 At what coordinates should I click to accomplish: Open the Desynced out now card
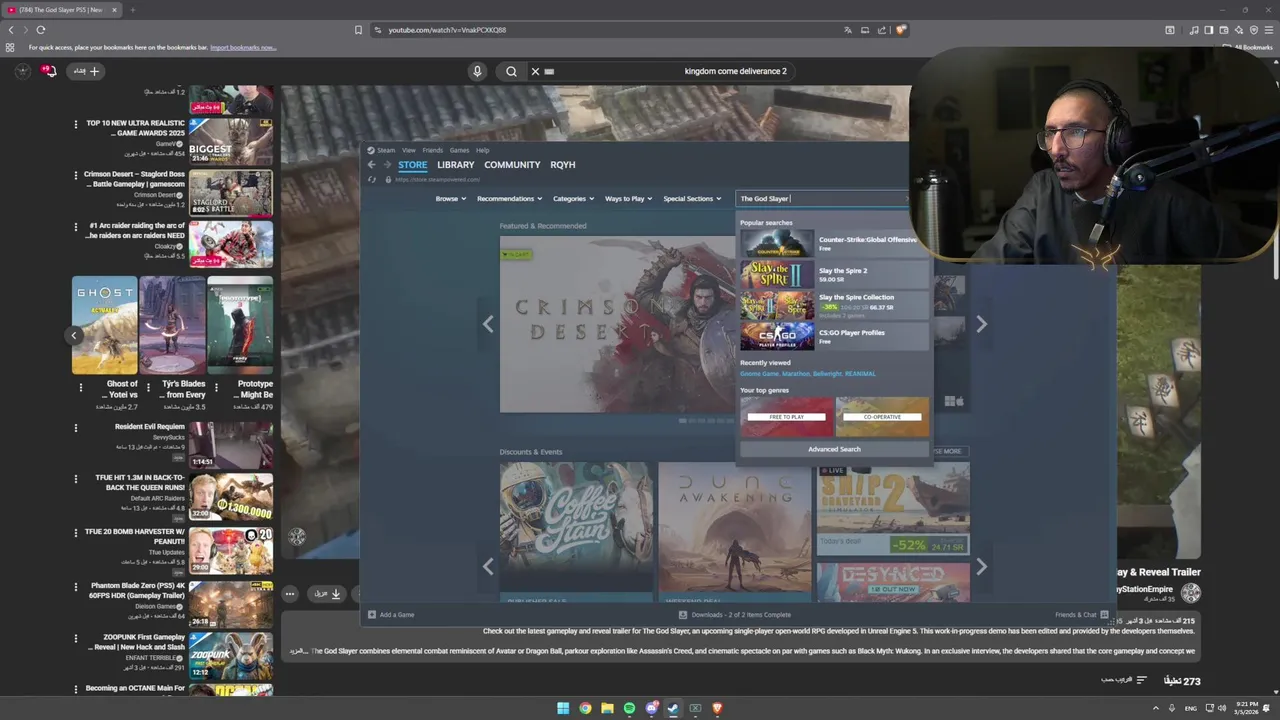point(893,582)
